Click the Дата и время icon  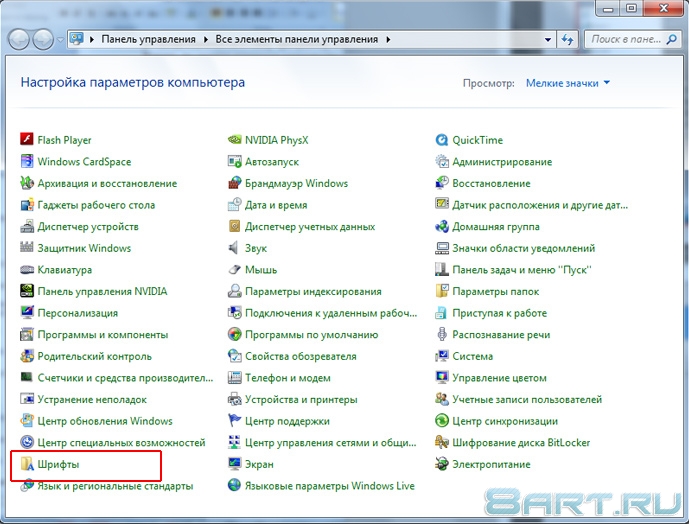point(234,204)
